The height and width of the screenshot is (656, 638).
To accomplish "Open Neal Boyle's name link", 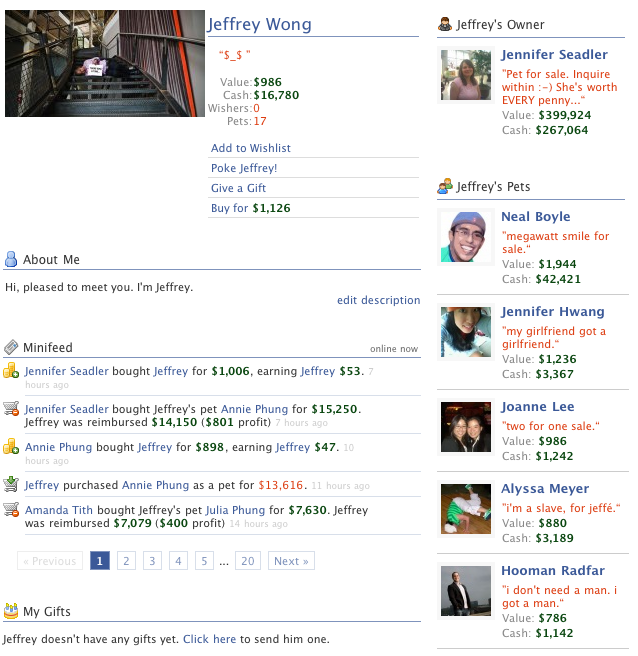I will (536, 216).
